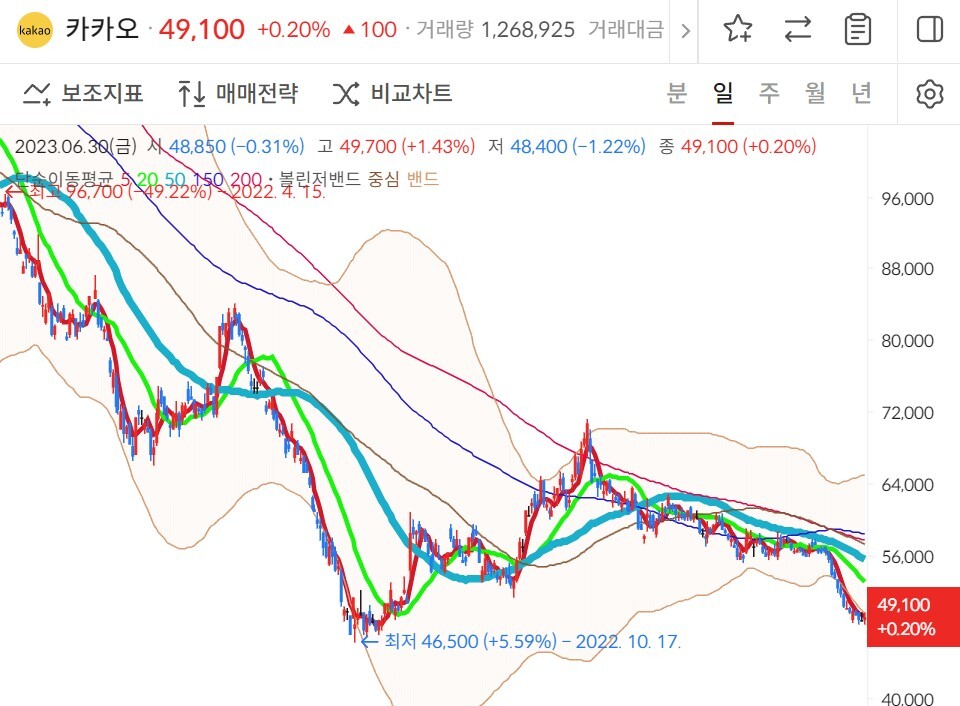Click the Bollinger 밴드 legend item

pyautogui.click(x=423, y=179)
